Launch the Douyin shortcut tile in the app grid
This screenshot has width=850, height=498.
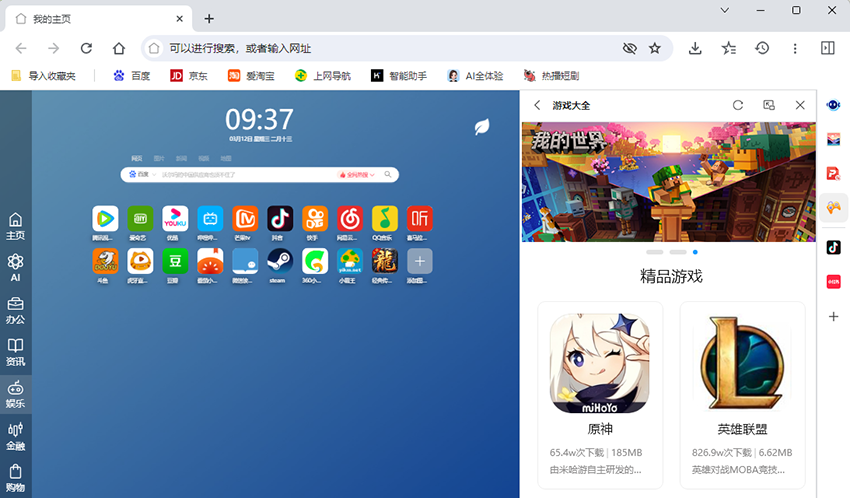point(279,218)
